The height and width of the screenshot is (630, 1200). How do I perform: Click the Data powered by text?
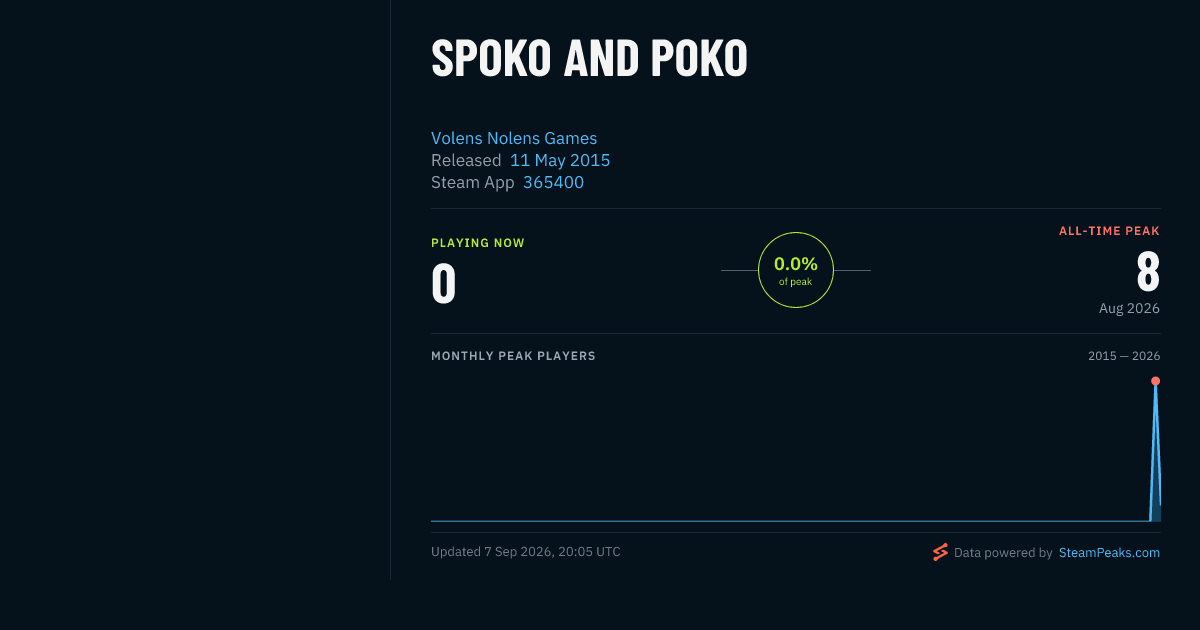coord(1003,552)
